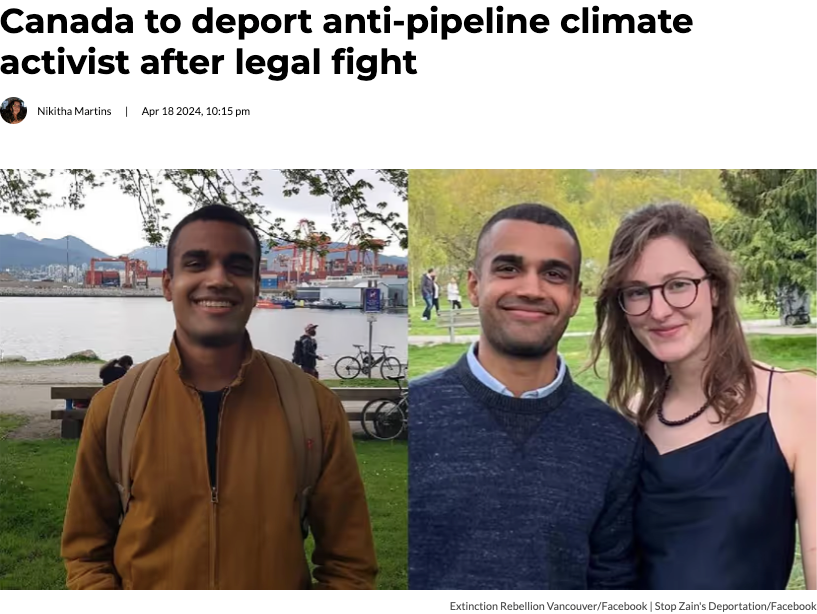The width and height of the screenshot is (817, 614).
Task: Open the left photo with brown jacket
Action: 204,379
